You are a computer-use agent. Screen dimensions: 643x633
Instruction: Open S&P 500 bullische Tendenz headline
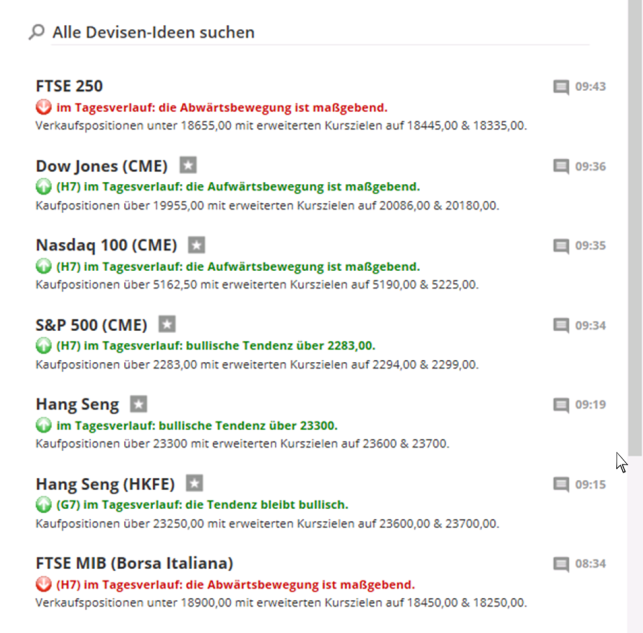pyautogui.click(x=216, y=346)
